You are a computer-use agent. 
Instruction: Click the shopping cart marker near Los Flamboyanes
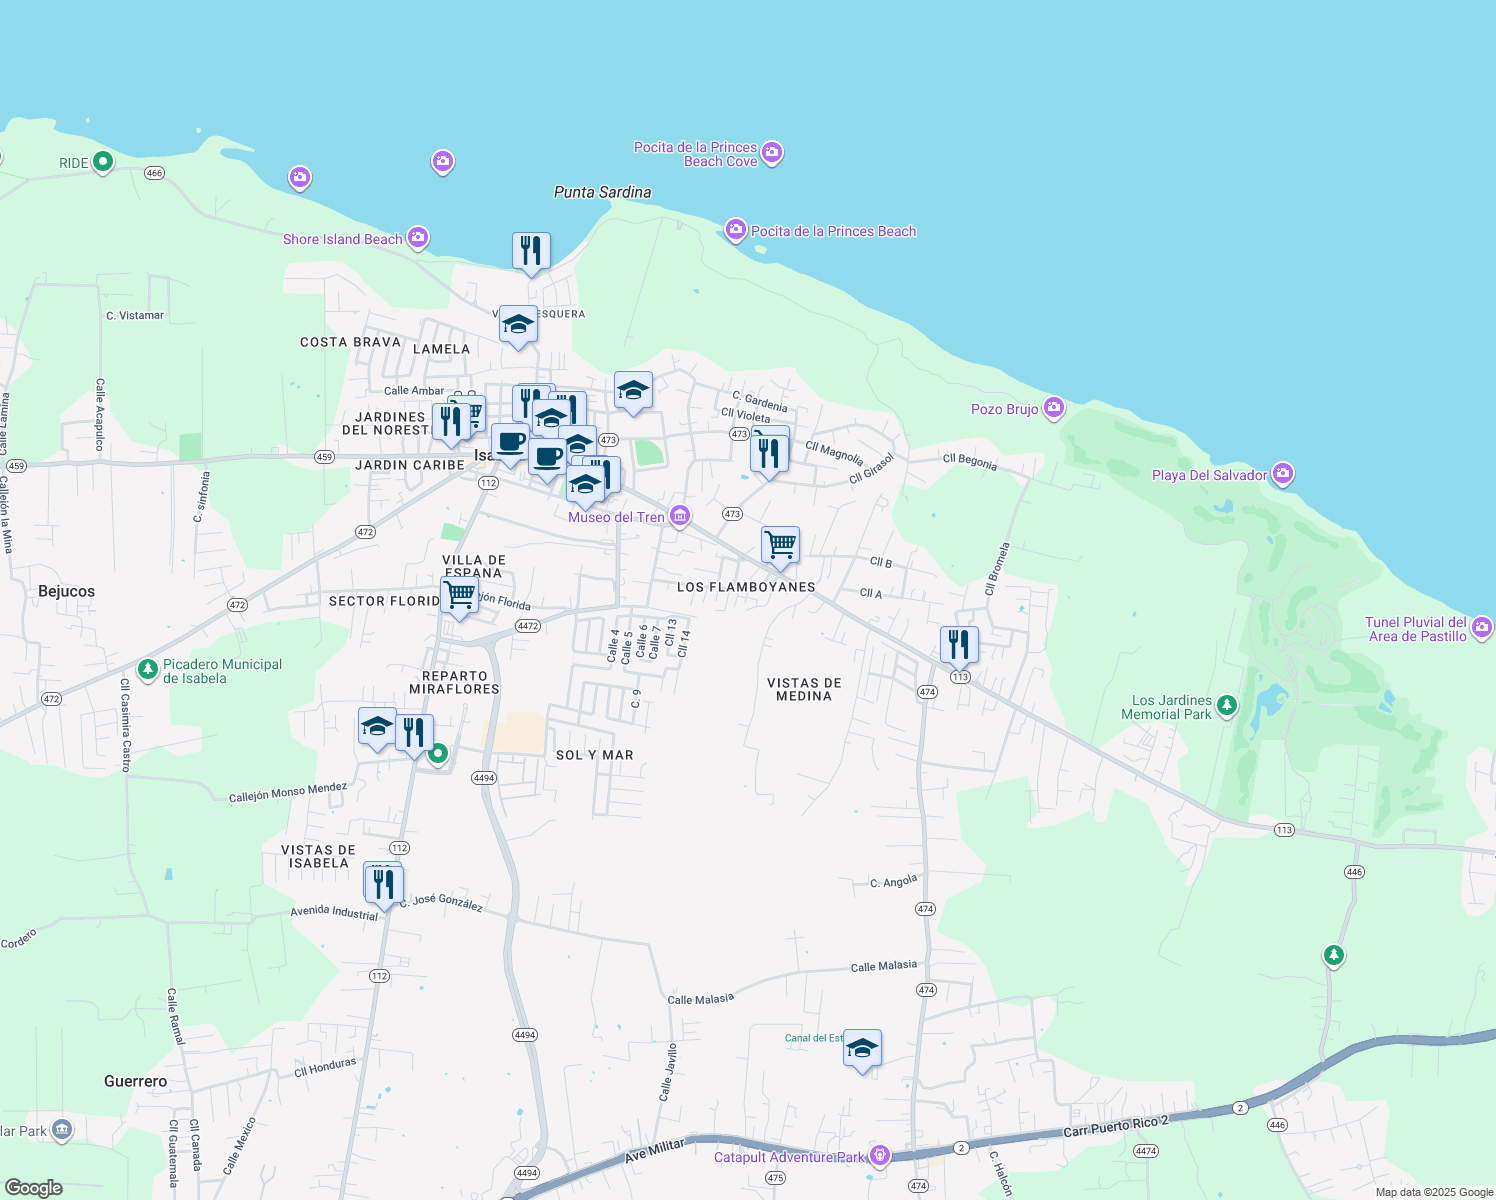[x=780, y=543]
